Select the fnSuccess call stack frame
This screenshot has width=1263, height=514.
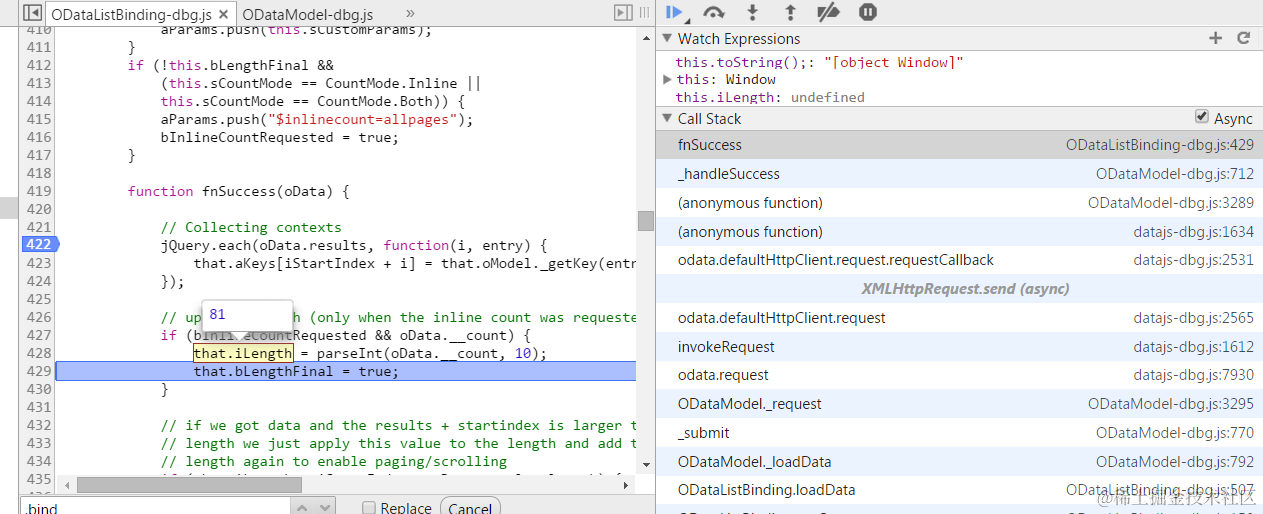pos(959,145)
